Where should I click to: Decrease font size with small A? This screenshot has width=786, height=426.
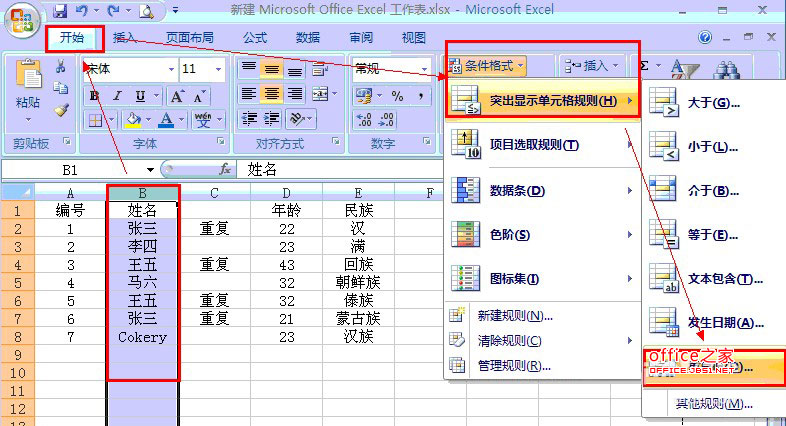click(199, 96)
